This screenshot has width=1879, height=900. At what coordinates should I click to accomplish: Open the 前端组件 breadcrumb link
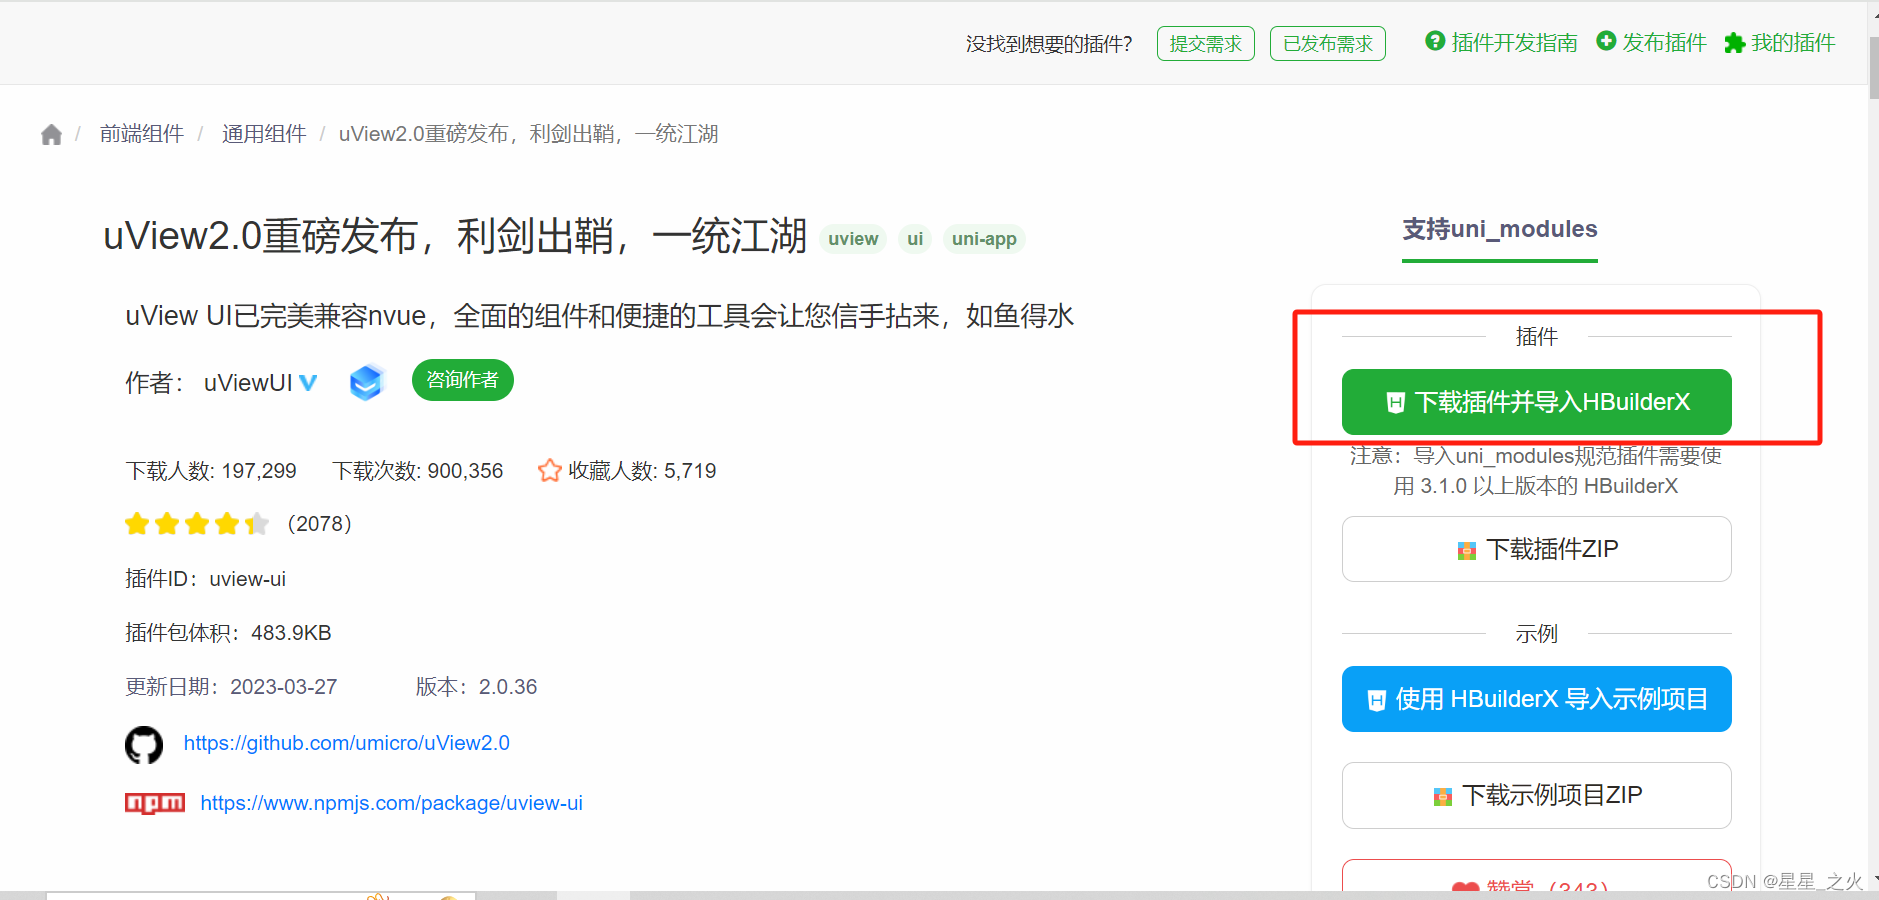[141, 133]
